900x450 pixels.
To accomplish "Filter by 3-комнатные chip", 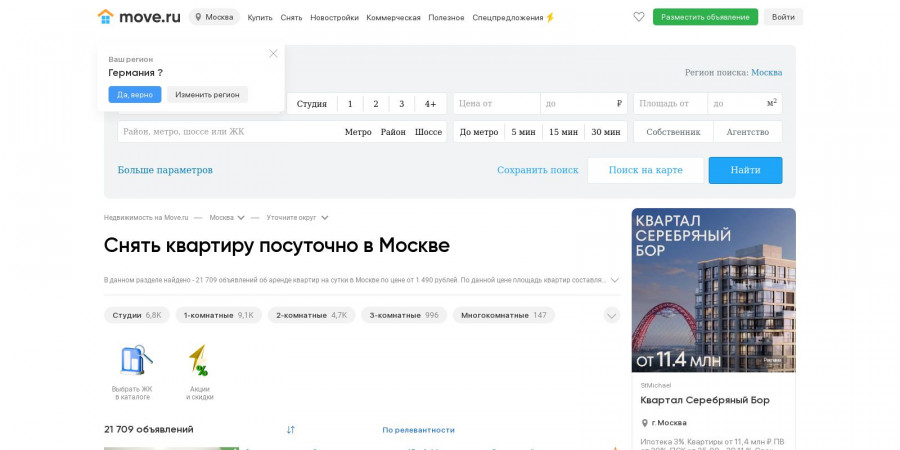I will (x=404, y=315).
